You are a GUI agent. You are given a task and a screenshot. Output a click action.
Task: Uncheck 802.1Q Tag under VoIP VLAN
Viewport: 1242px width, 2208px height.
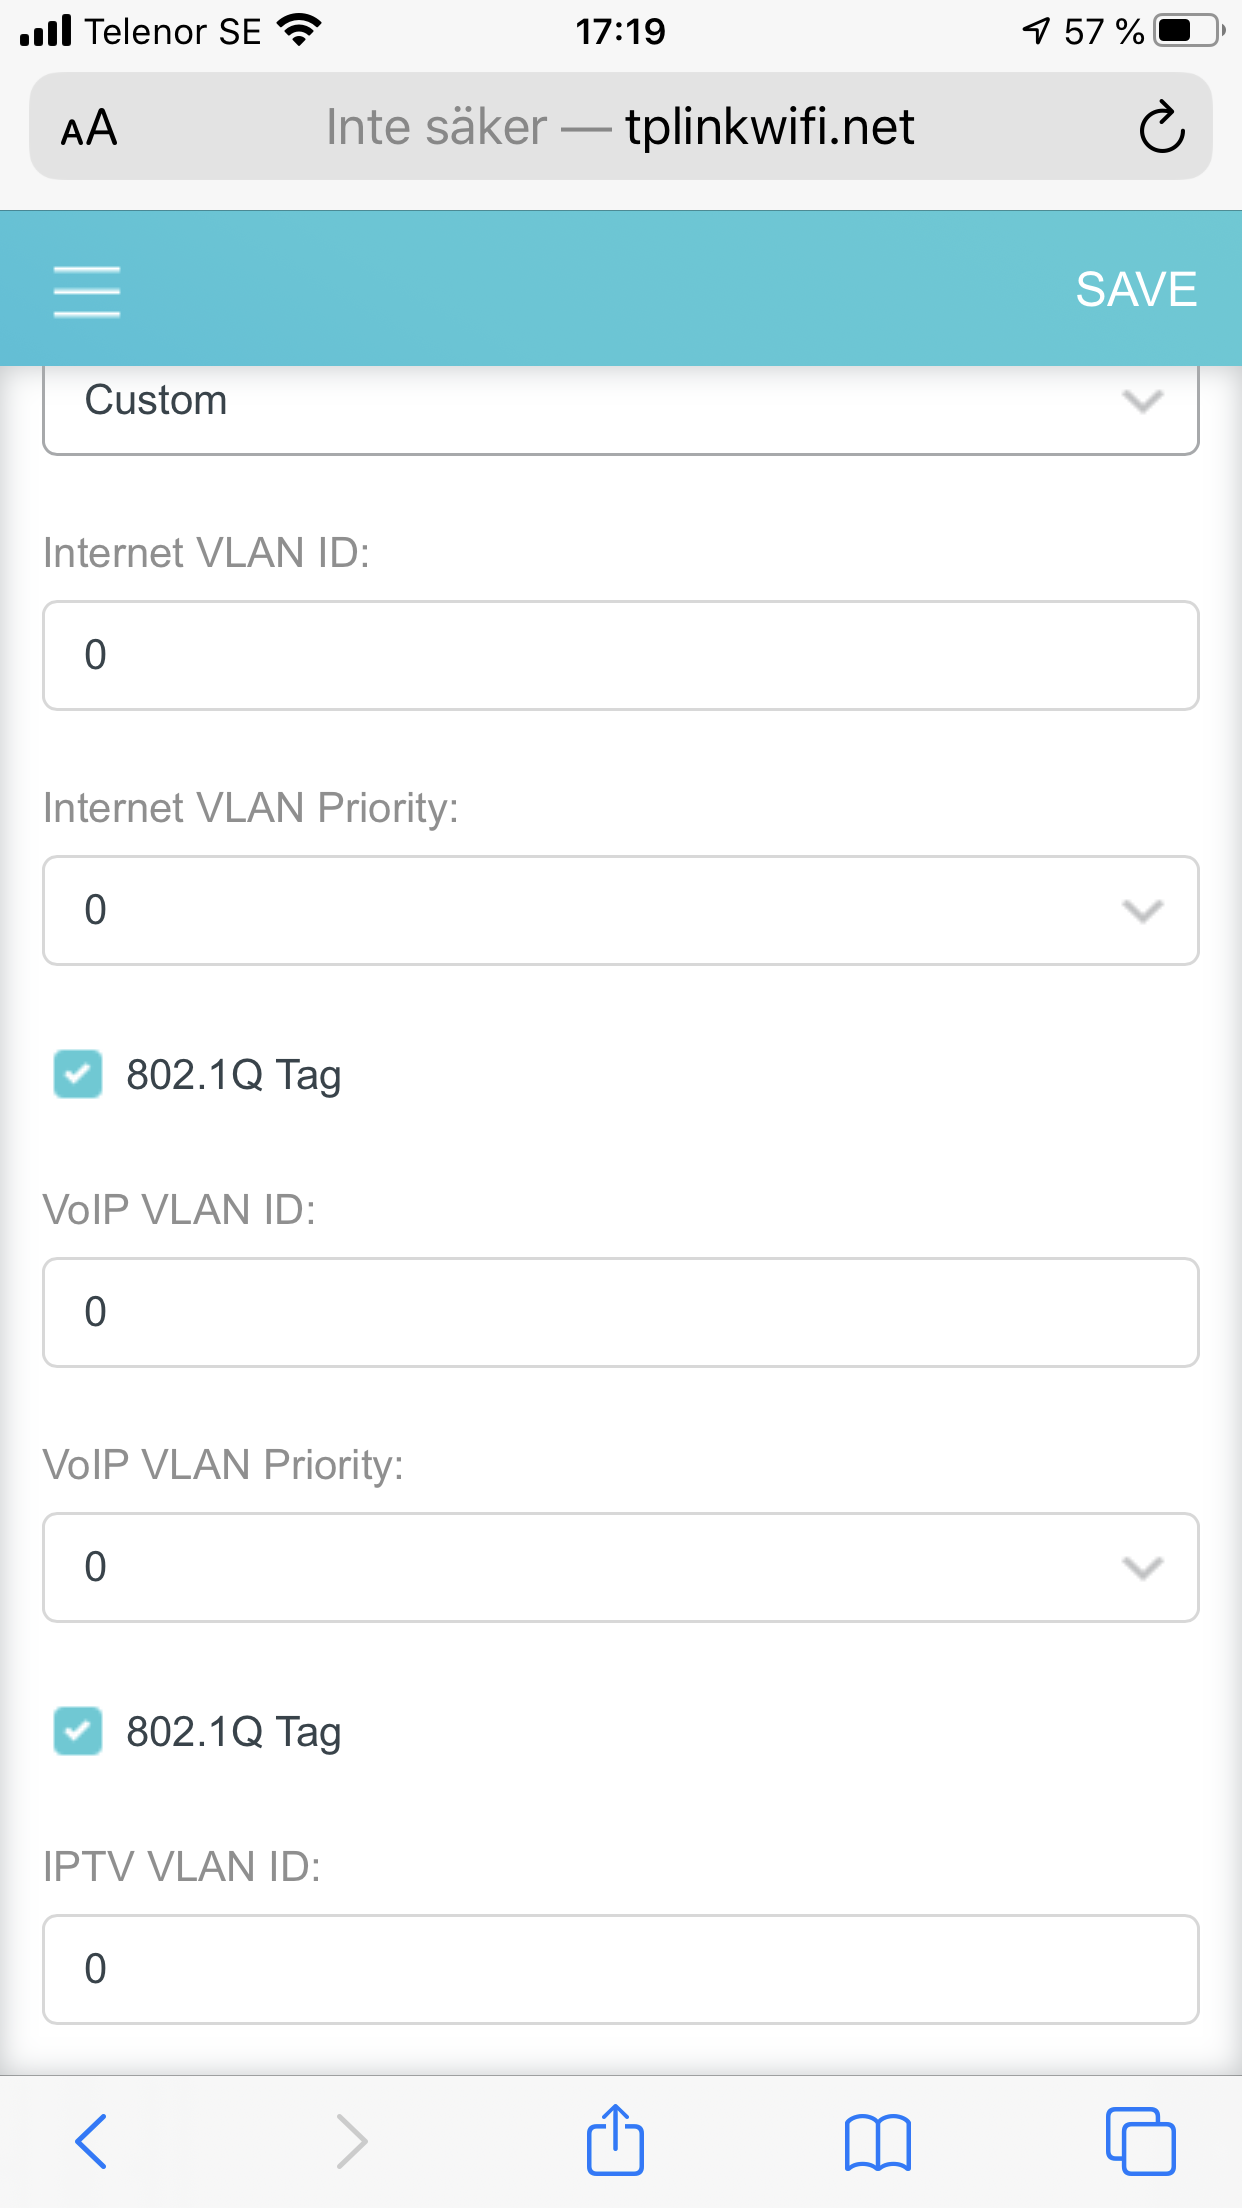78,1731
